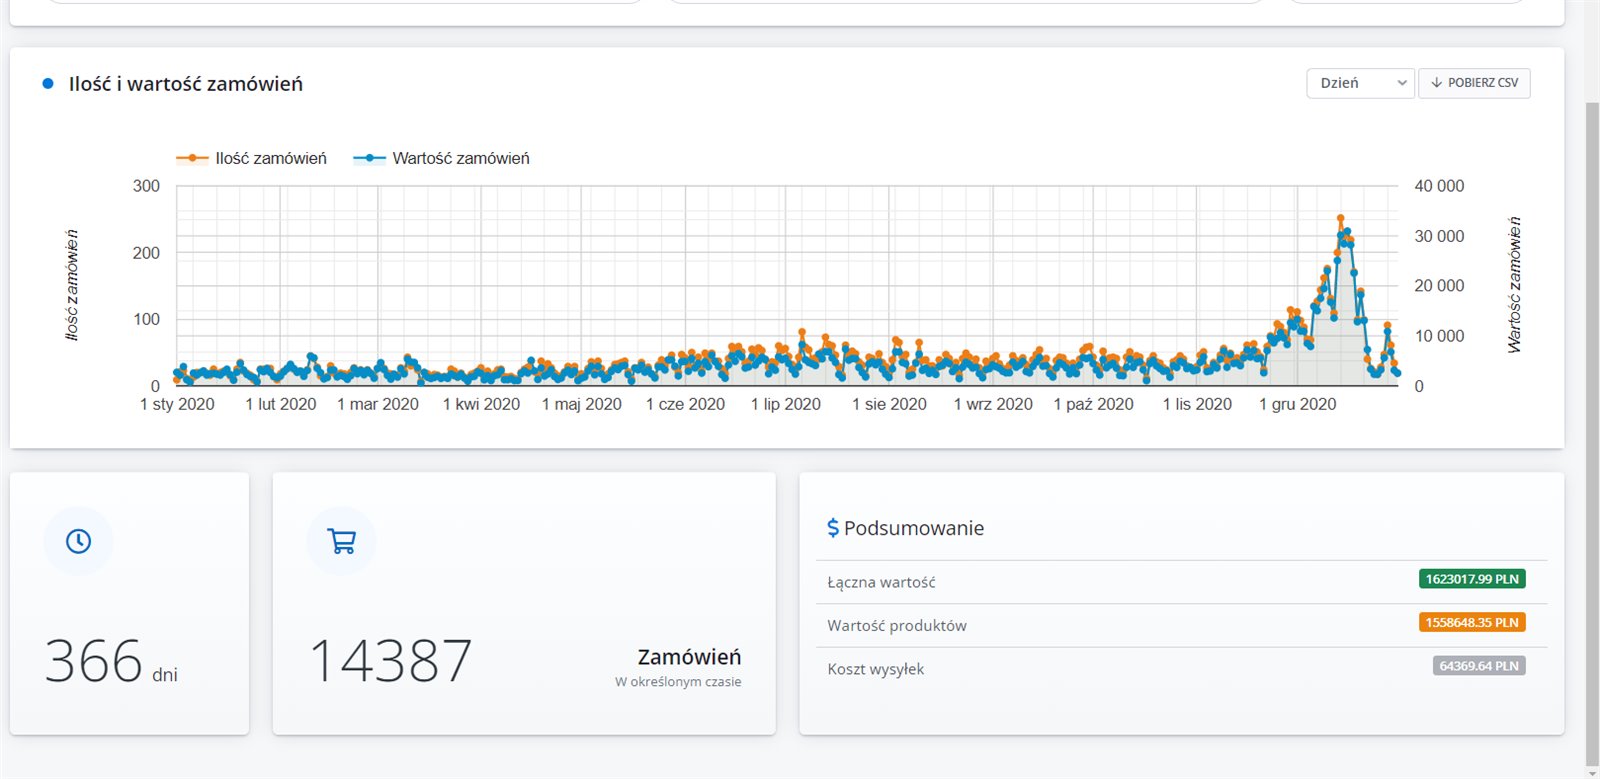Click the clock icon in the days card

point(78,541)
